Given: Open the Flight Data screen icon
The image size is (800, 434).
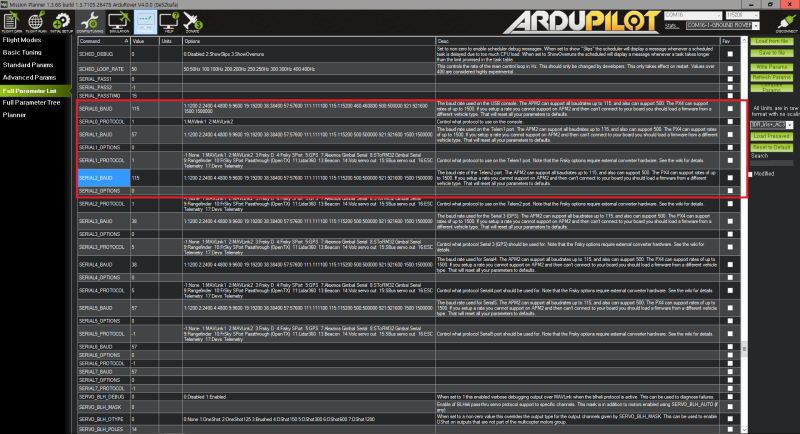Looking at the screenshot, I should click(11, 22).
